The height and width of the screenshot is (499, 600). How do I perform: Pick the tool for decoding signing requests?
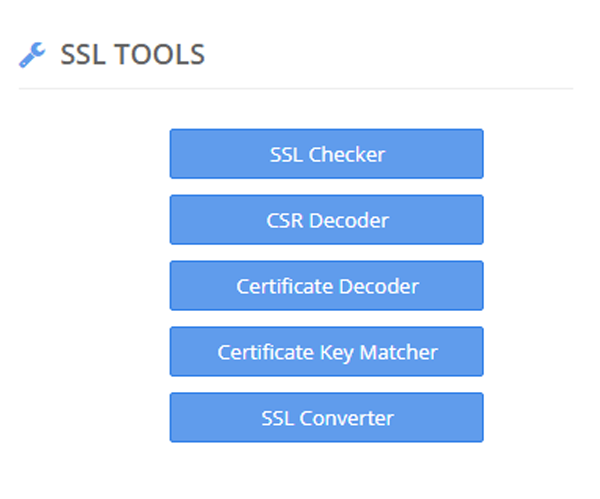[326, 220]
